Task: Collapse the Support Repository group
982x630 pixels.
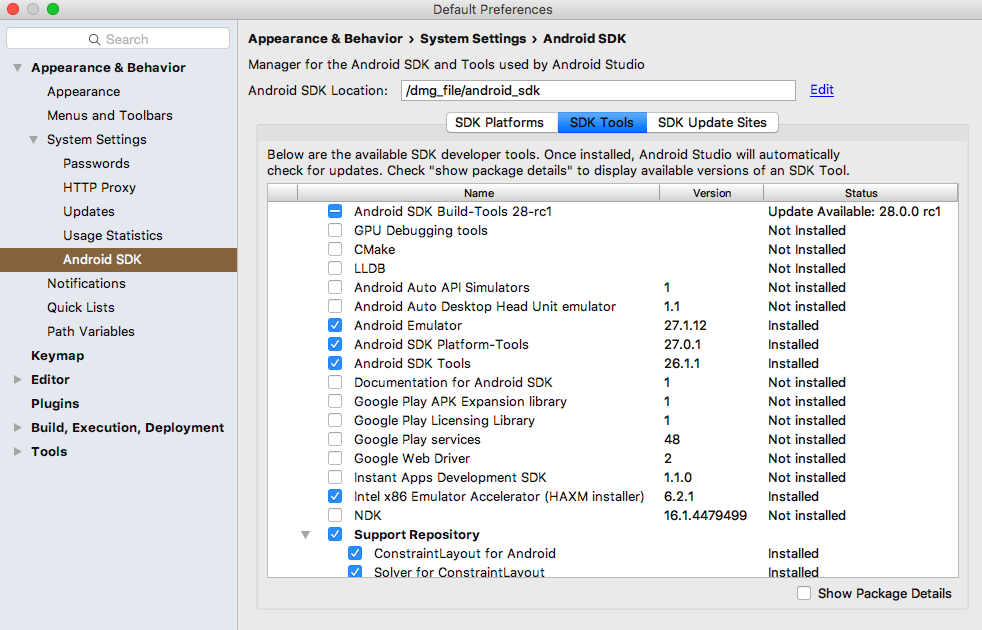Action: (306, 535)
